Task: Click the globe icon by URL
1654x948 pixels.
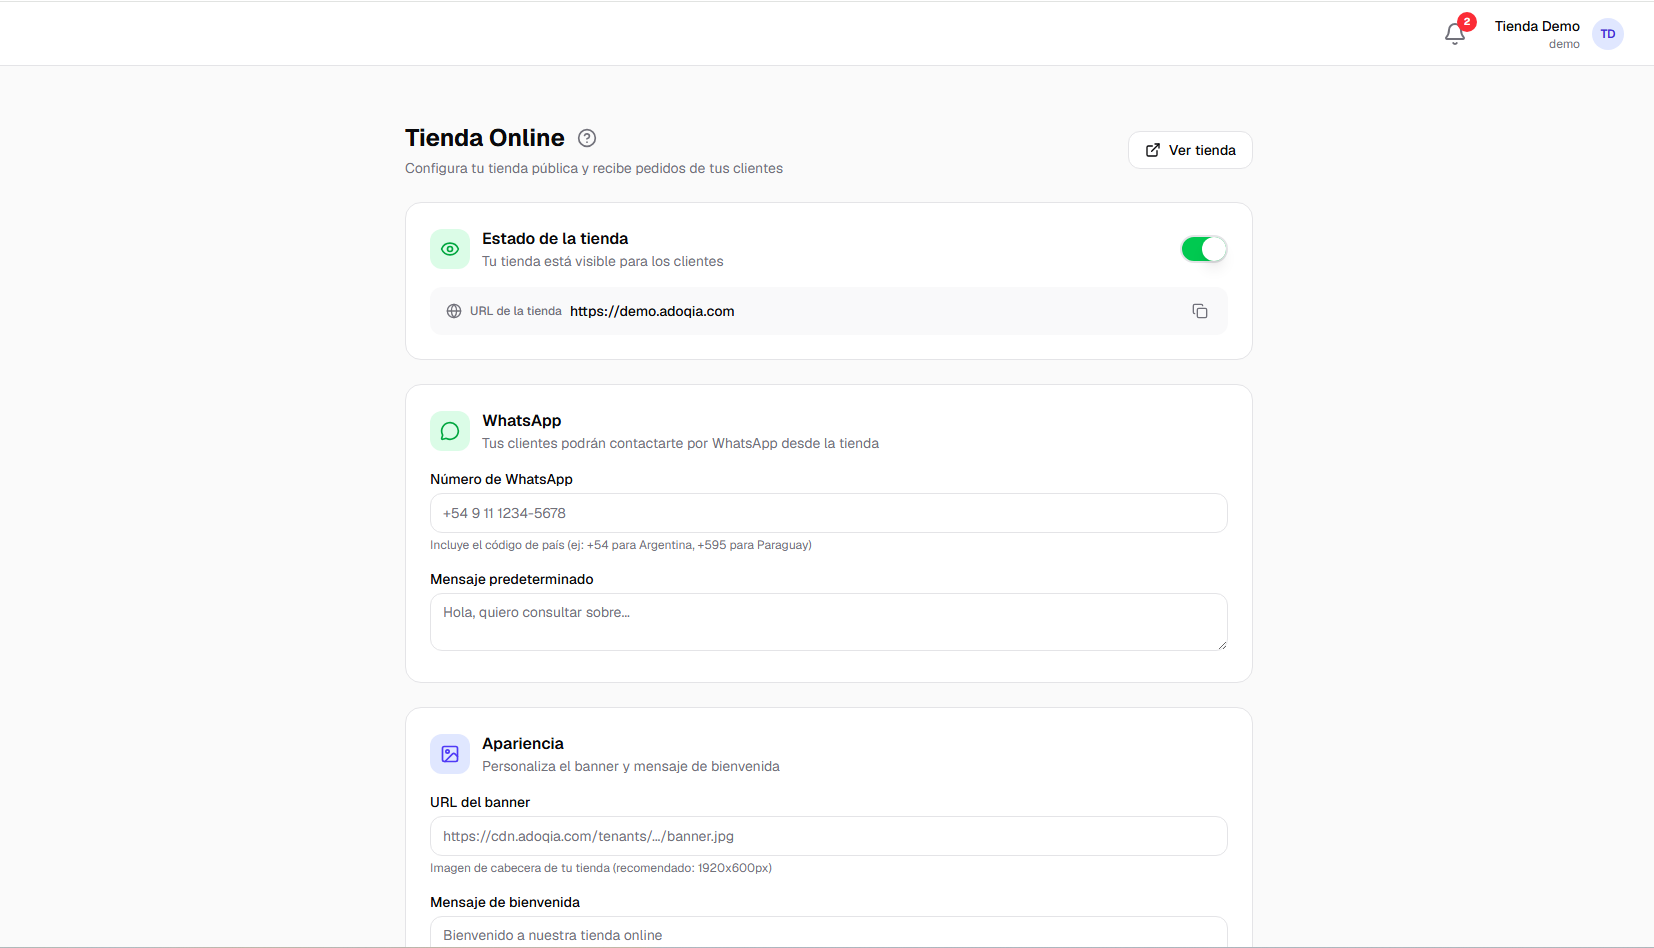Action: click(454, 311)
